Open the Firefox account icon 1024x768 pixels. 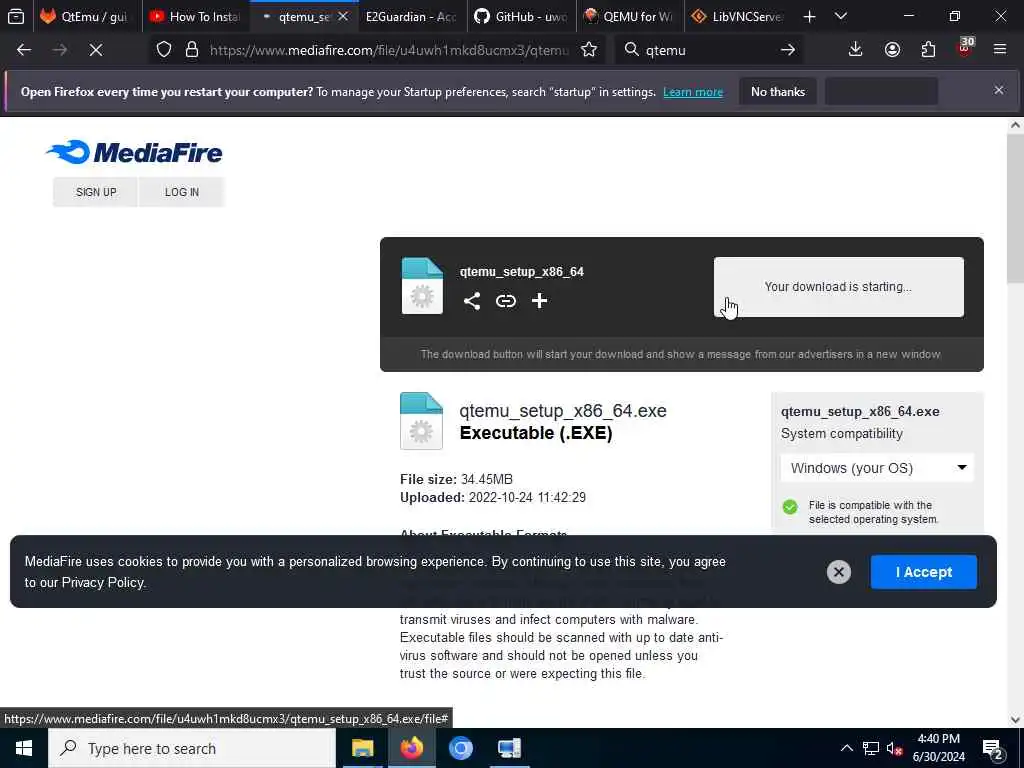point(892,49)
